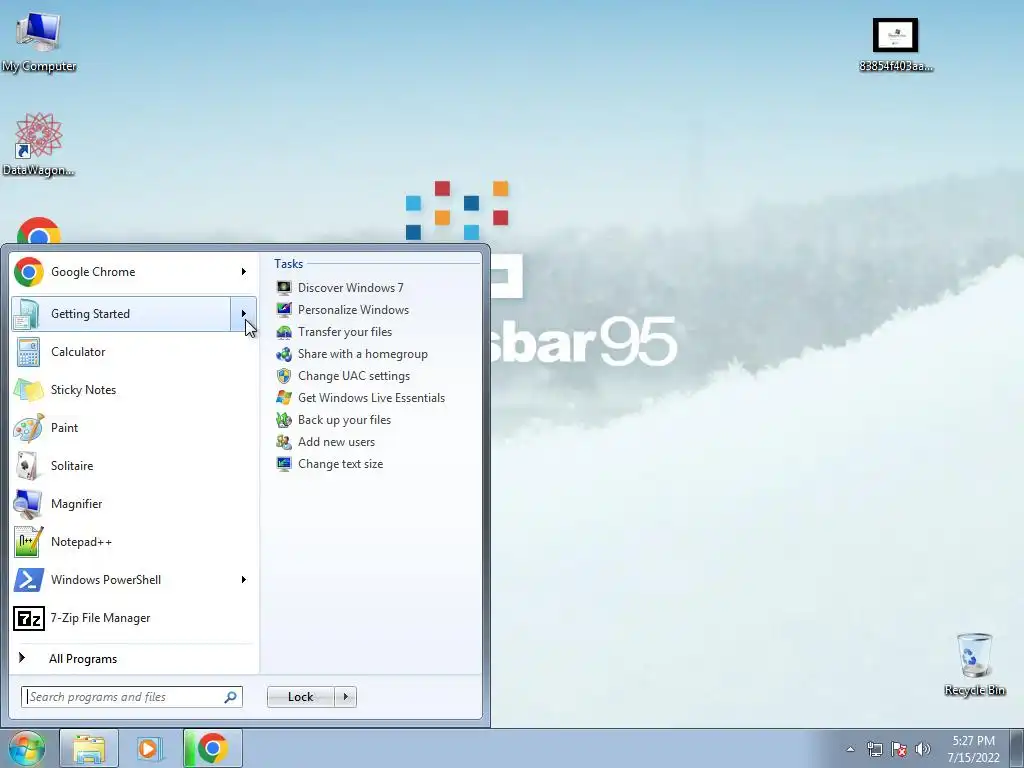The width and height of the screenshot is (1024, 768).
Task: Expand the Google Chrome jump list arrow
Action: (244, 272)
